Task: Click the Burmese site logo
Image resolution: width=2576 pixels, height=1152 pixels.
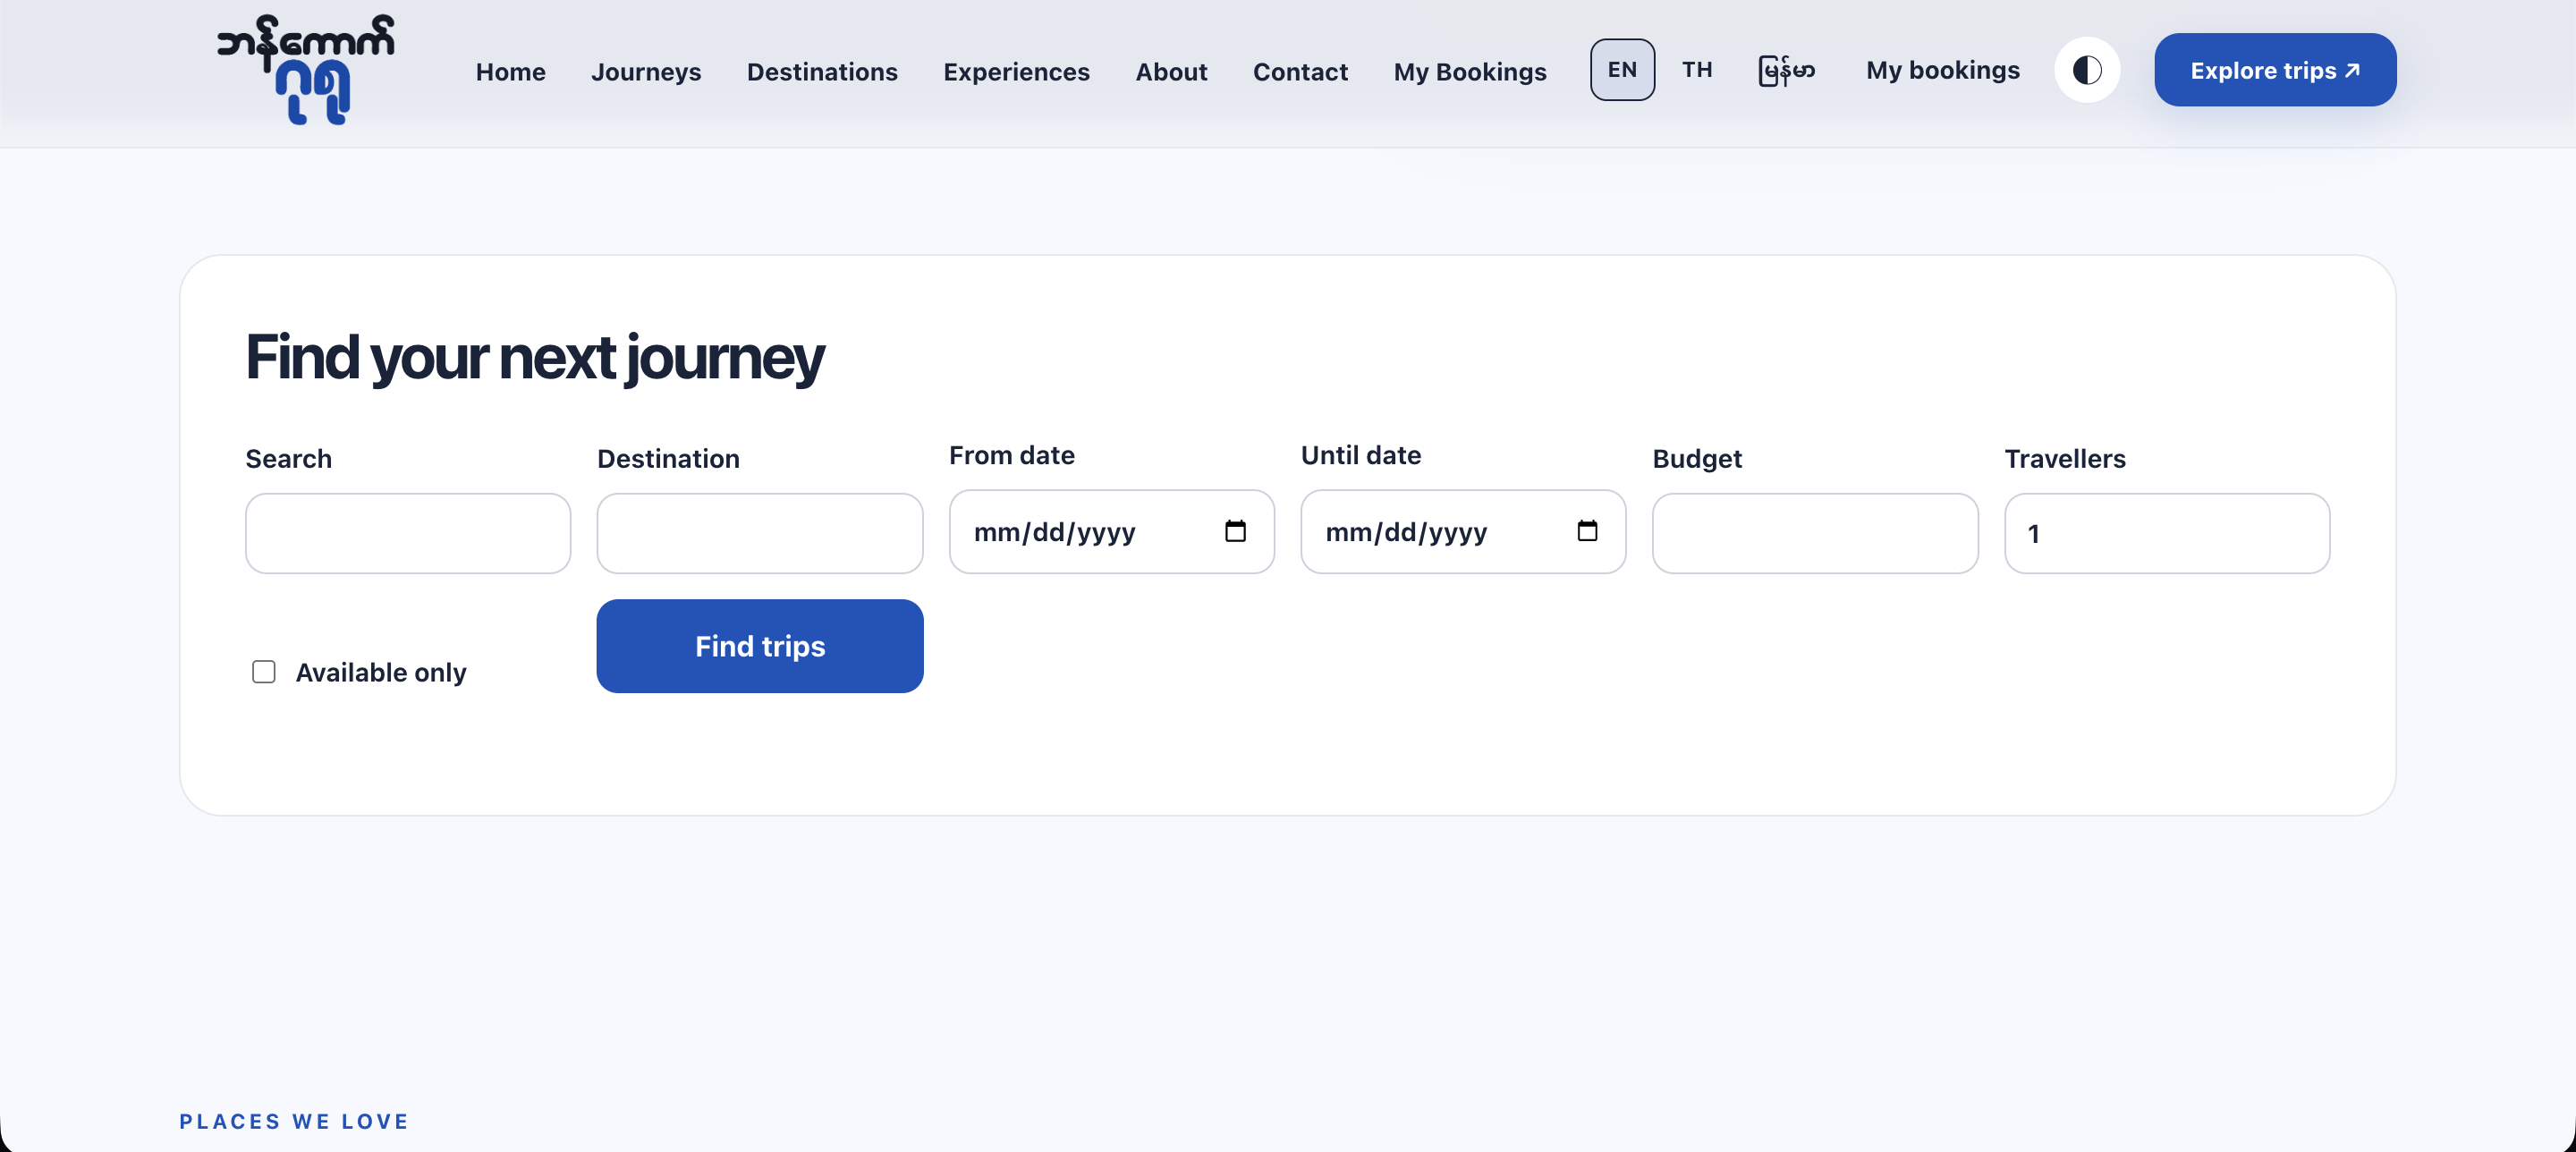Action: (306, 70)
